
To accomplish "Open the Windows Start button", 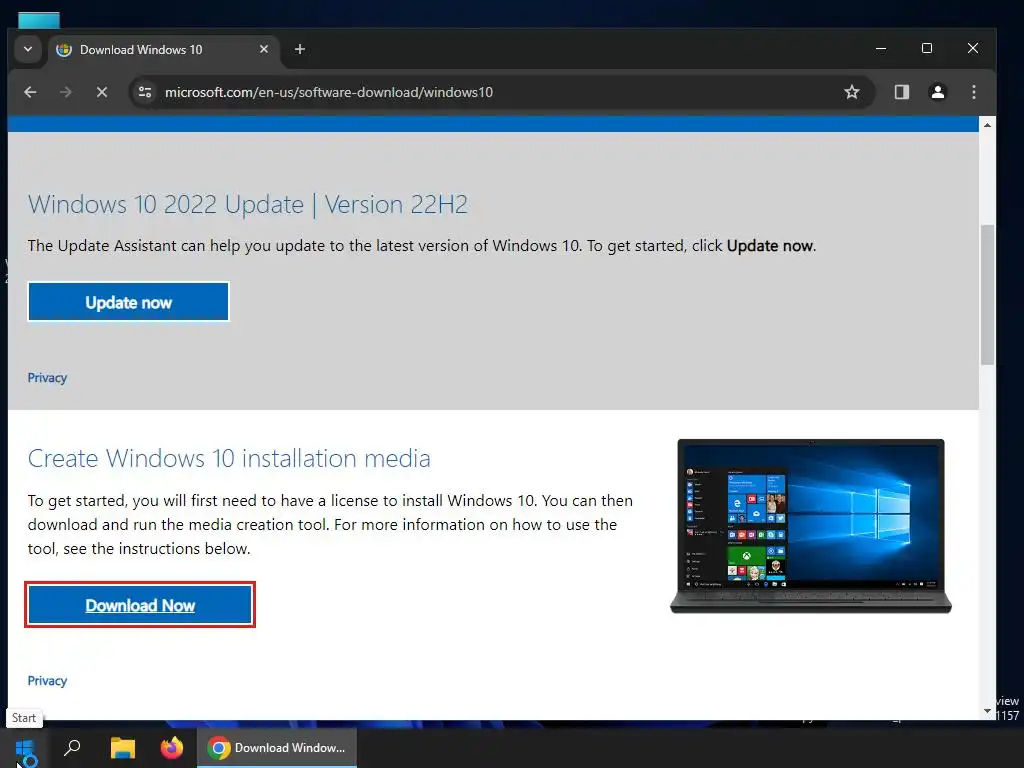I will 25,748.
